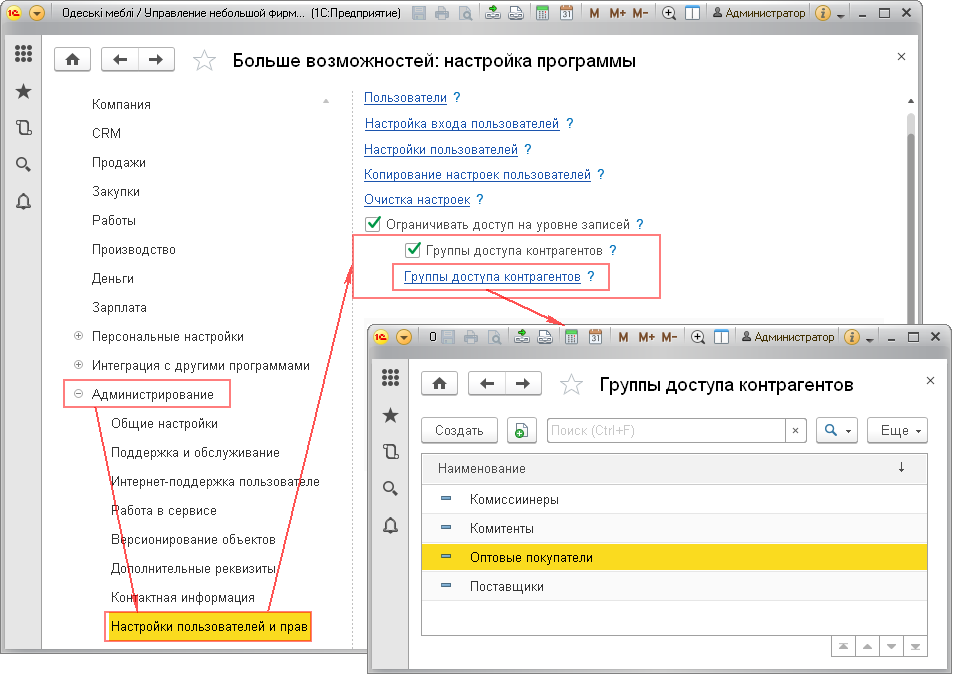Click in the search field 'Поиск (Ctrl+F)'
This screenshot has height=676, width=955.
[x=665, y=430]
